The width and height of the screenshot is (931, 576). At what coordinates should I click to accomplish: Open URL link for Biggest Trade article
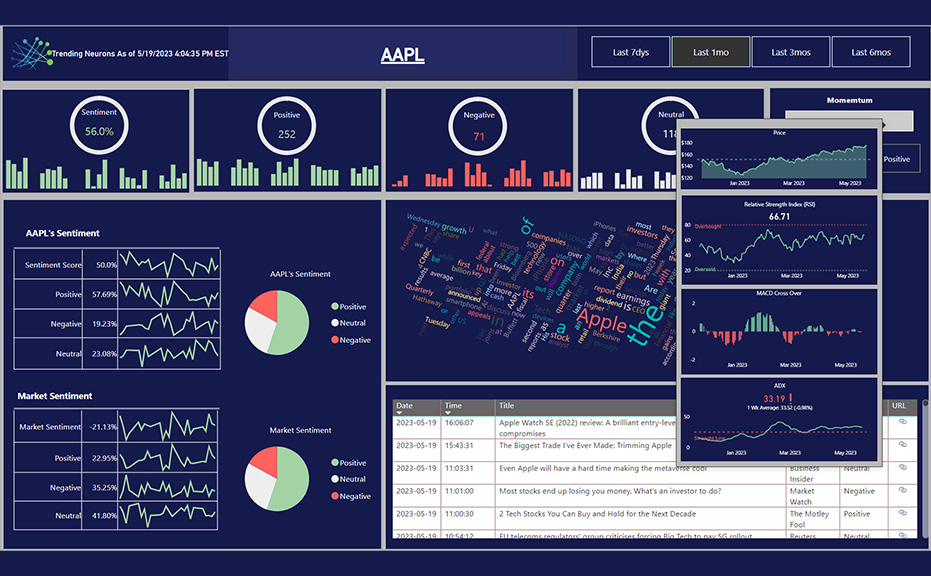pos(902,446)
